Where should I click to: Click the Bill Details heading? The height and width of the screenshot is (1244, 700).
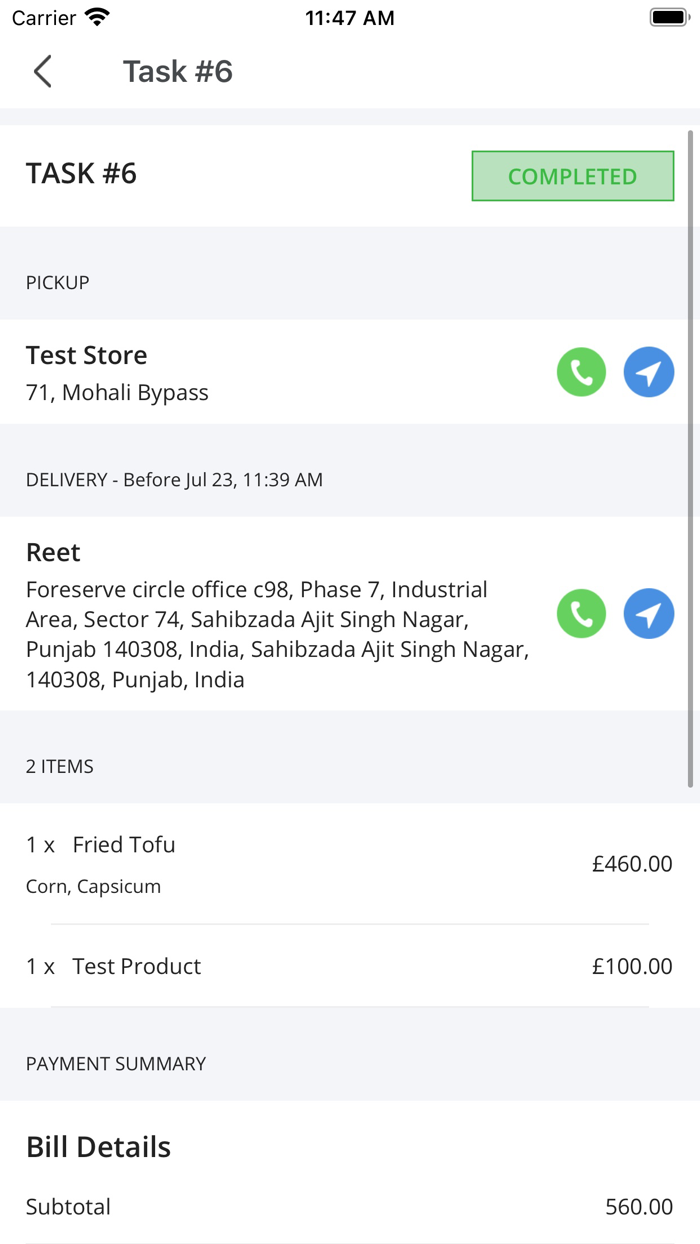[x=98, y=1147]
